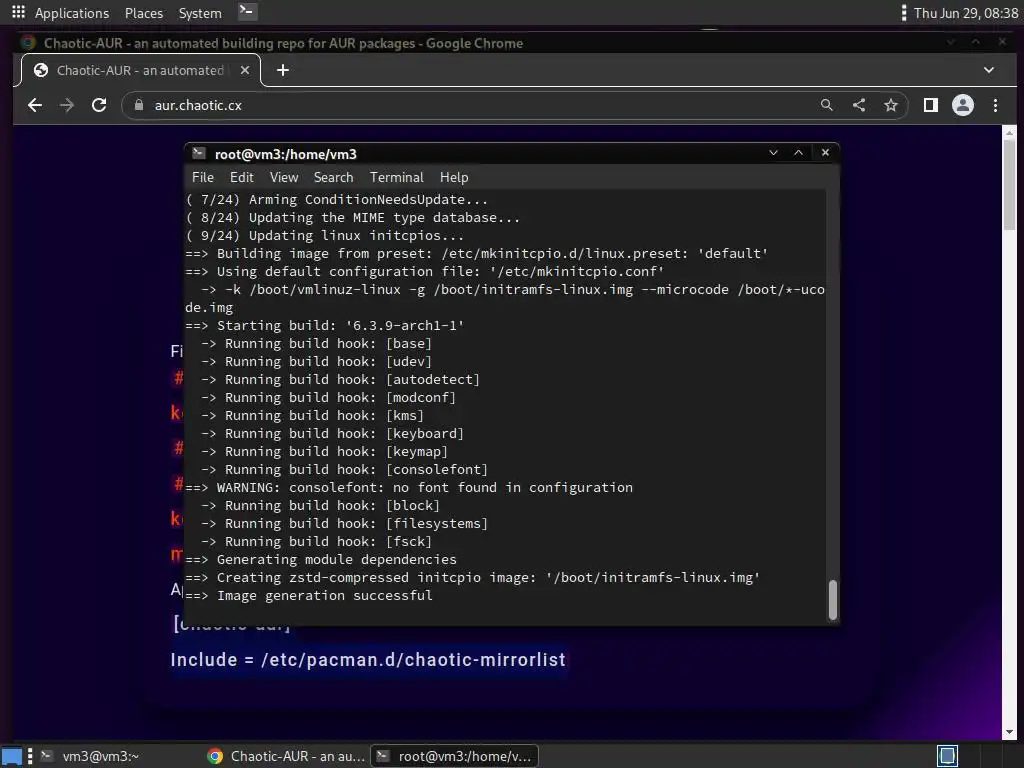Image resolution: width=1024 pixels, height=768 pixels.
Task: Click the search magnifier in address bar
Action: 827,105
